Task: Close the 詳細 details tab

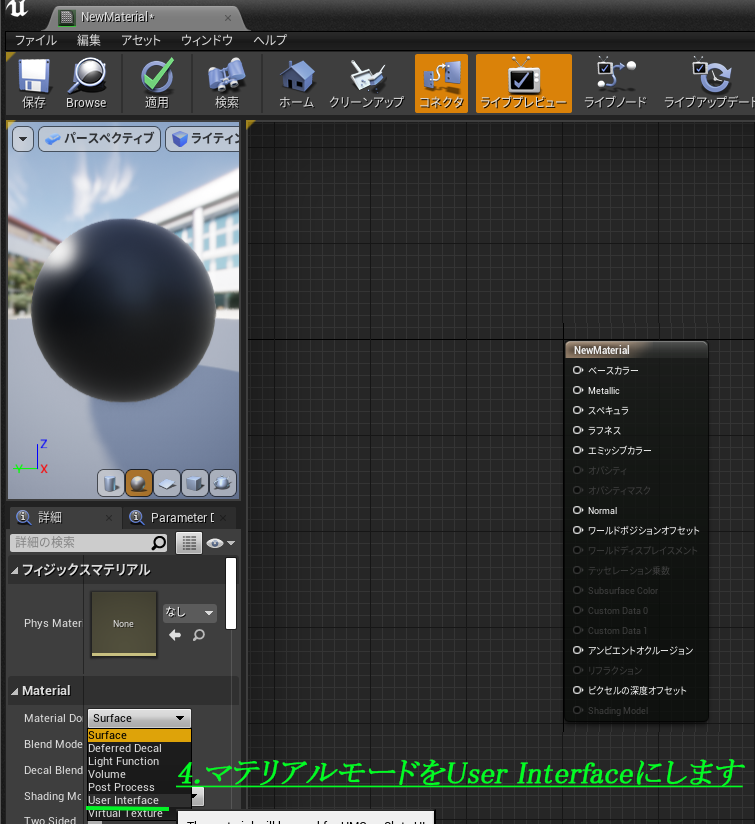Action: (109, 518)
